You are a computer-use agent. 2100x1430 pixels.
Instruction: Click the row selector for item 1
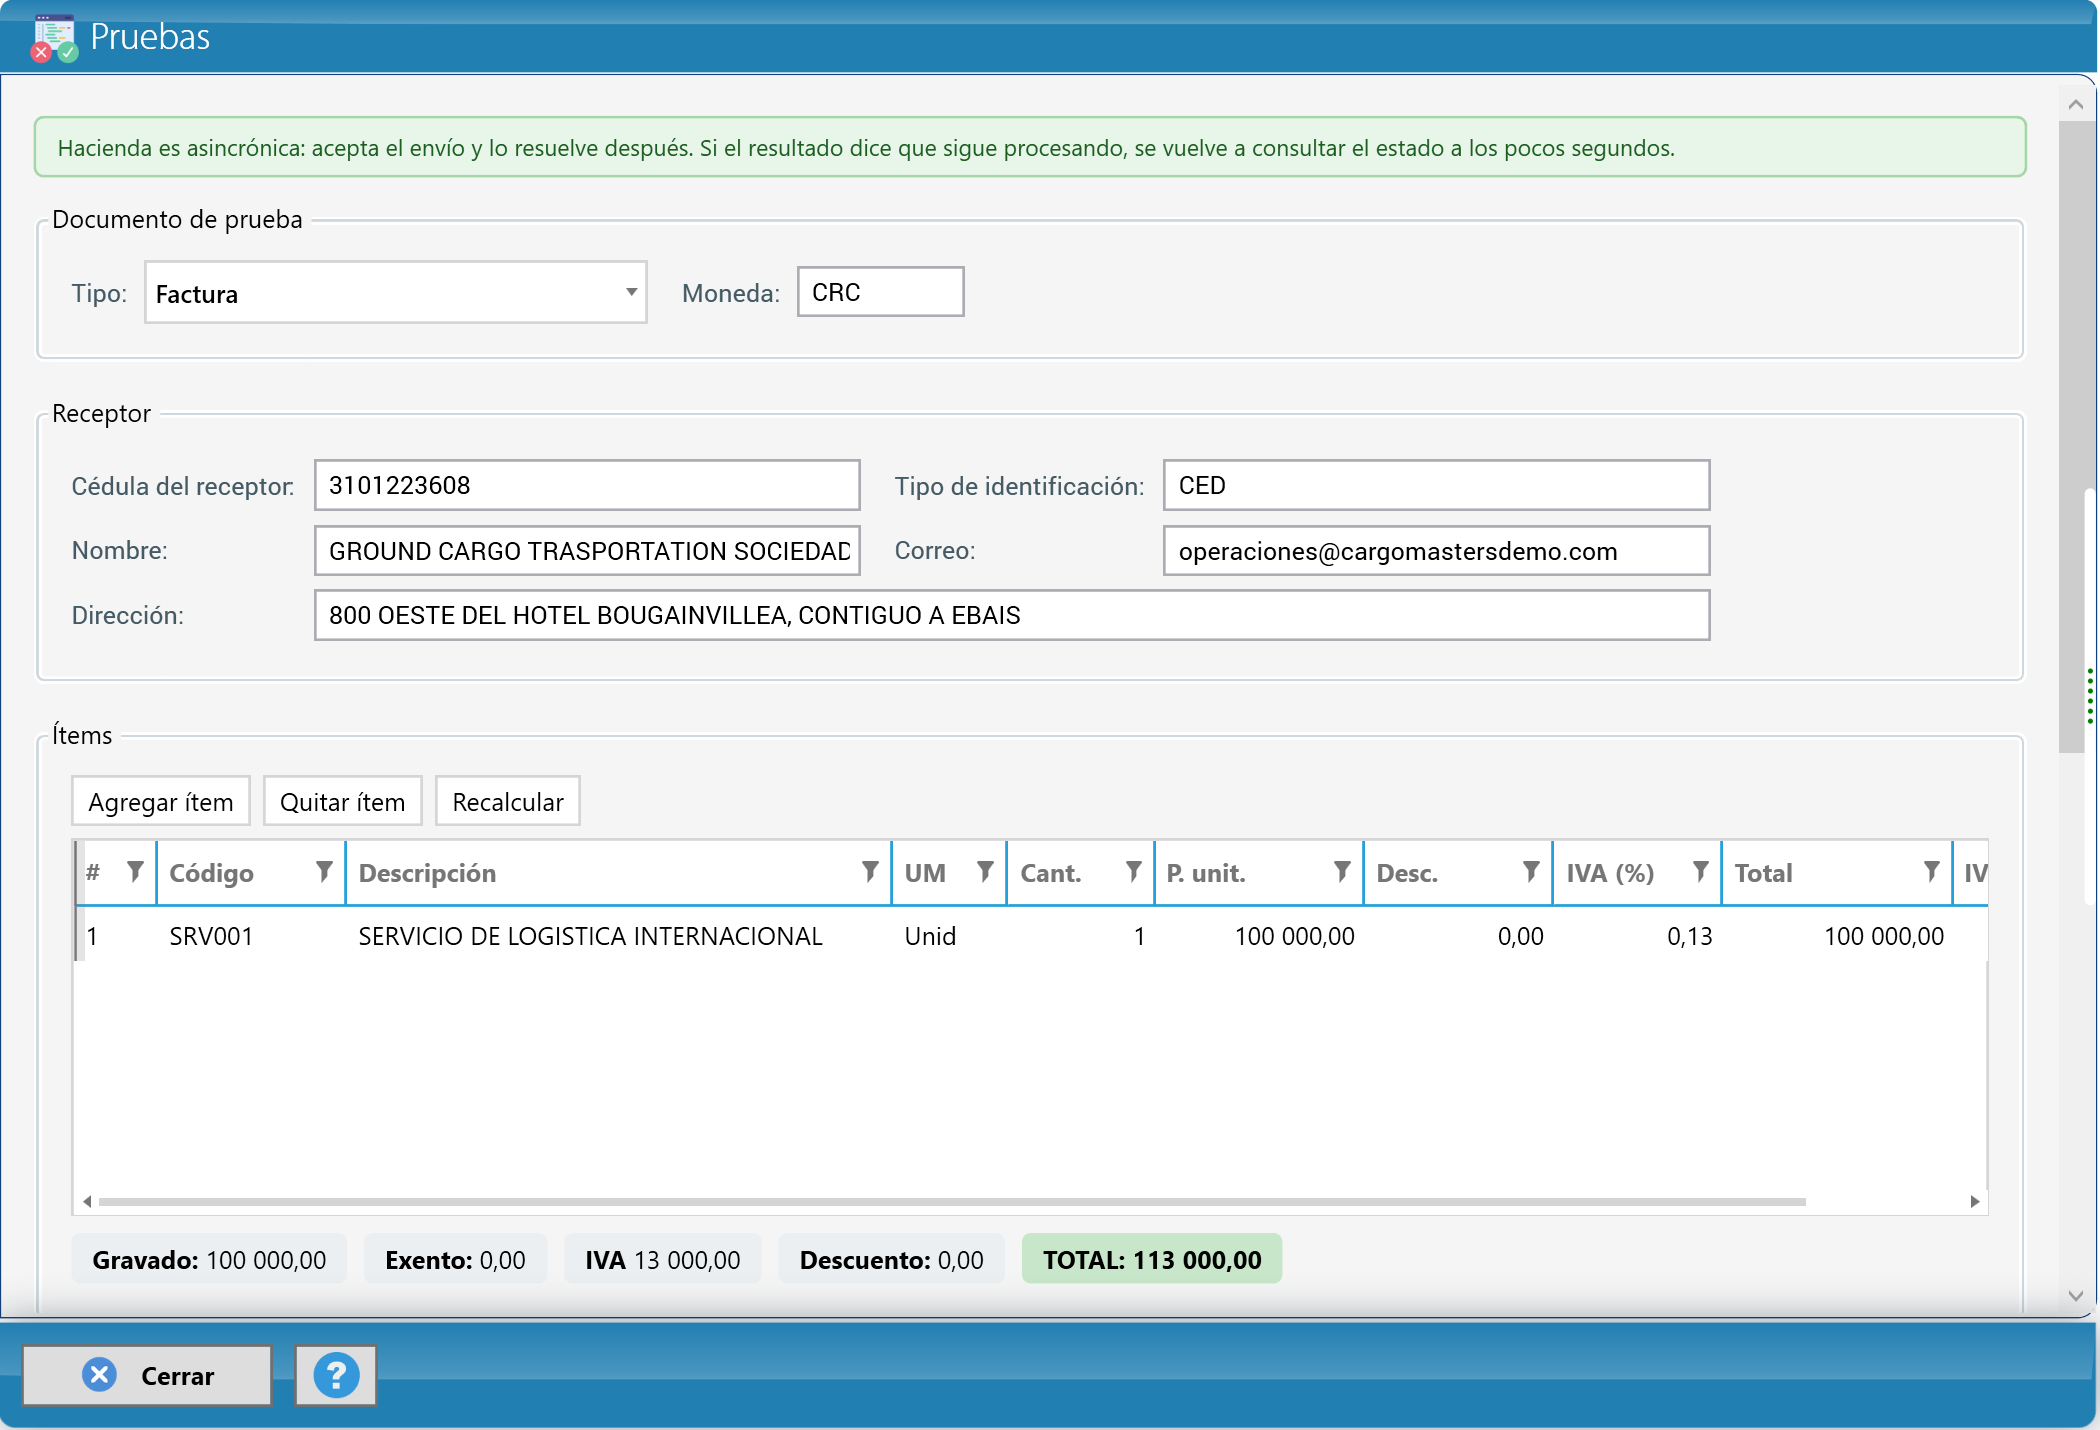coord(80,936)
